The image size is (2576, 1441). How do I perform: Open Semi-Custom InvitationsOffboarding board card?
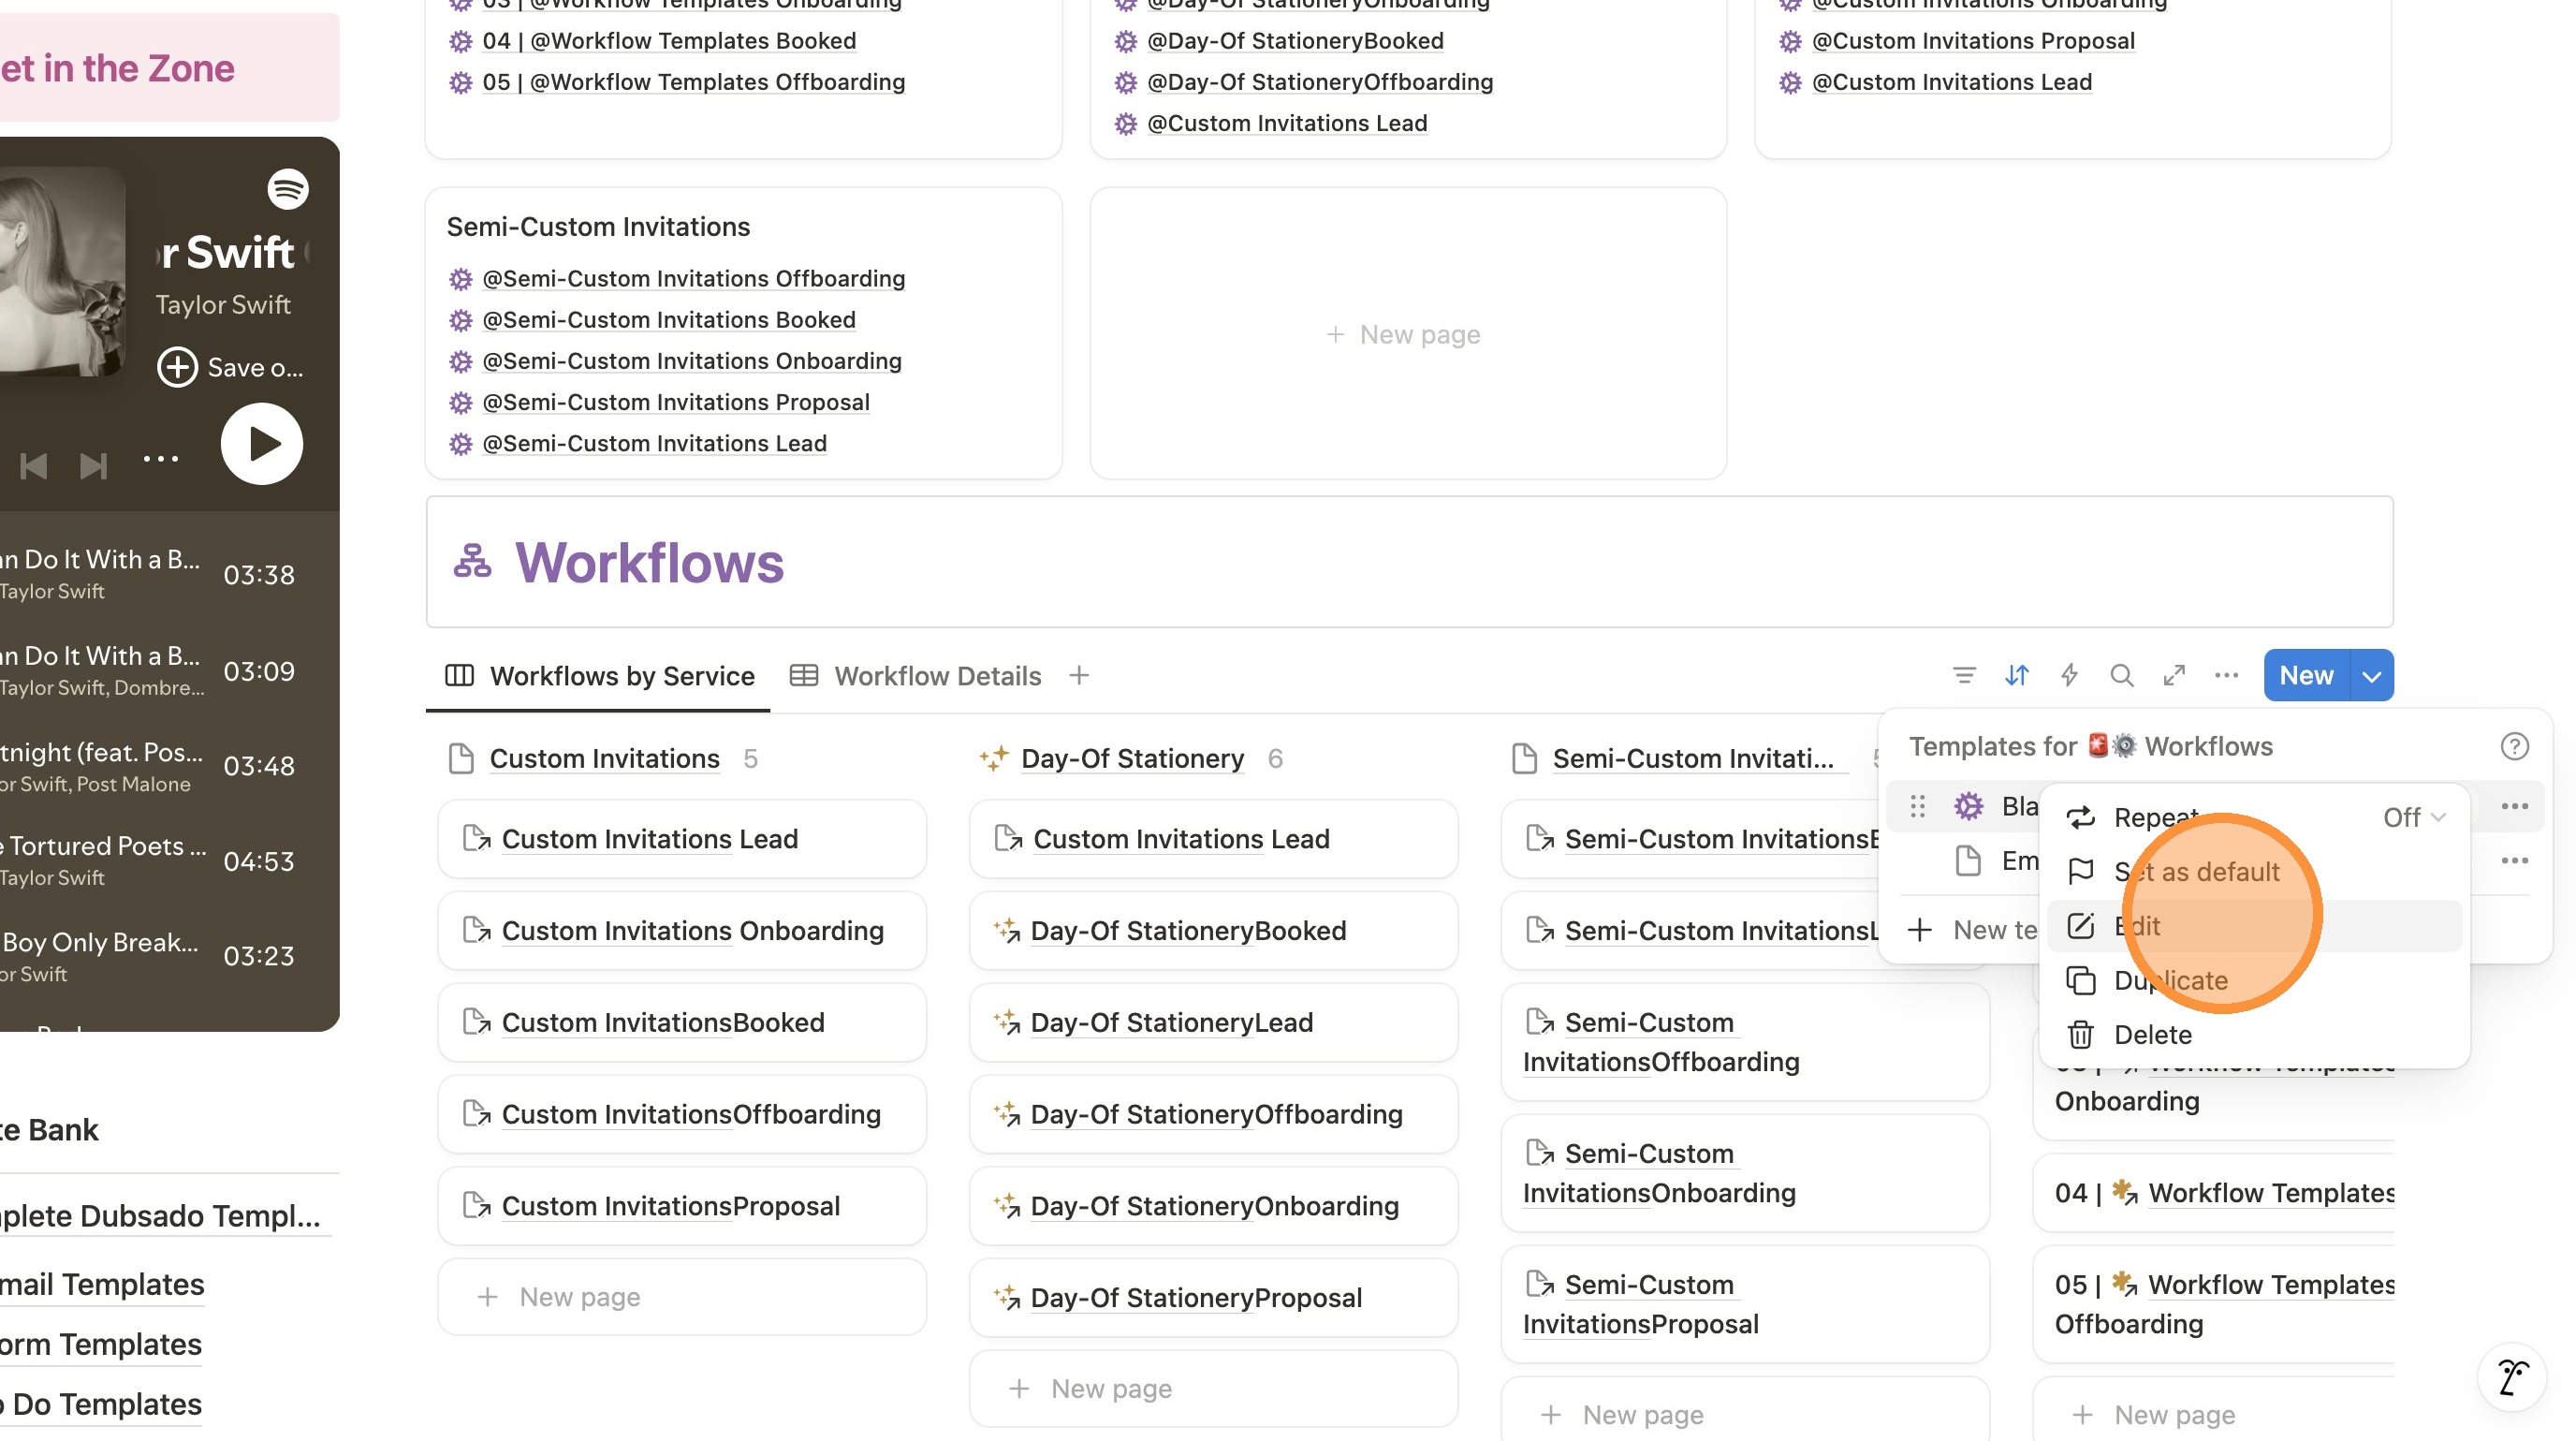(1745, 1043)
